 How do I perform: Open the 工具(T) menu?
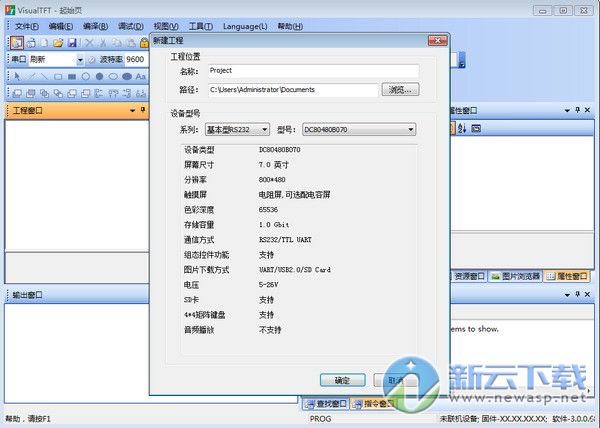coord(201,26)
